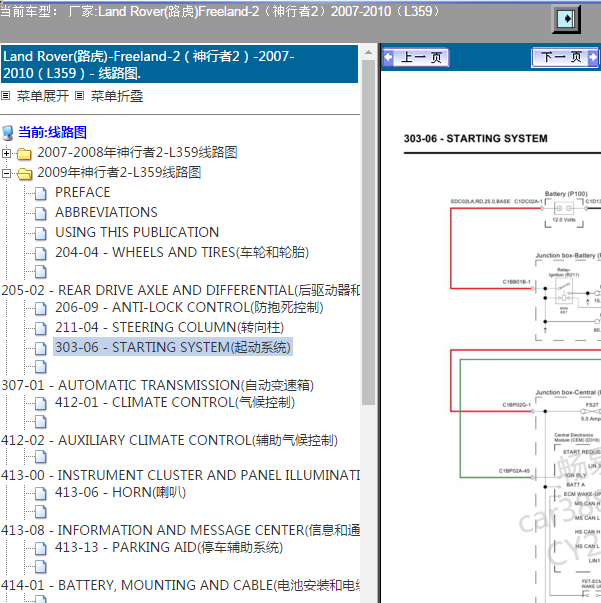This screenshot has height=603, width=601.
Task: Click the 菜单展开 small square icon
Action: point(5,95)
